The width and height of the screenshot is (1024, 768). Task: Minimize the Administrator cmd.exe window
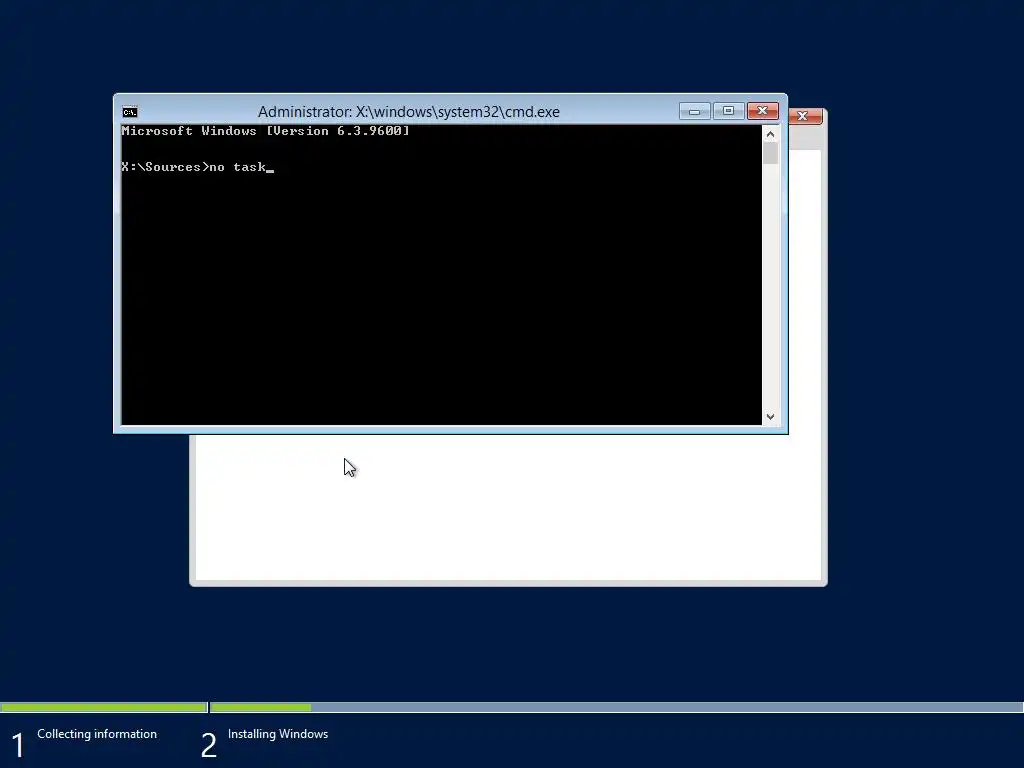click(695, 112)
